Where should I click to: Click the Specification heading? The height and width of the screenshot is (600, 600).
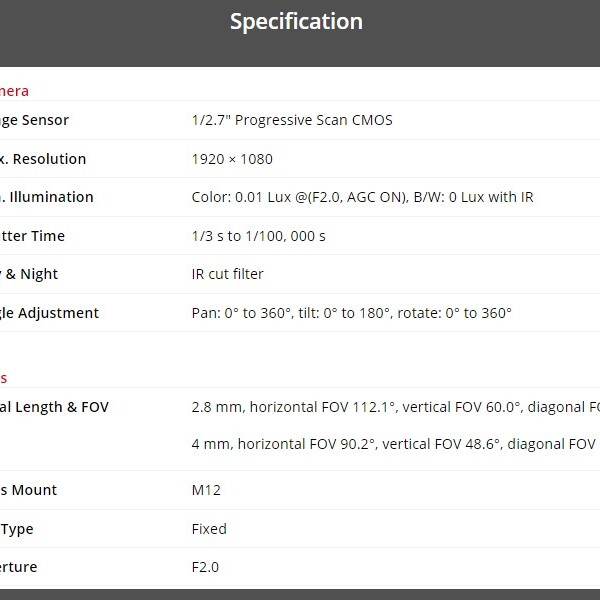pyautogui.click(x=296, y=21)
